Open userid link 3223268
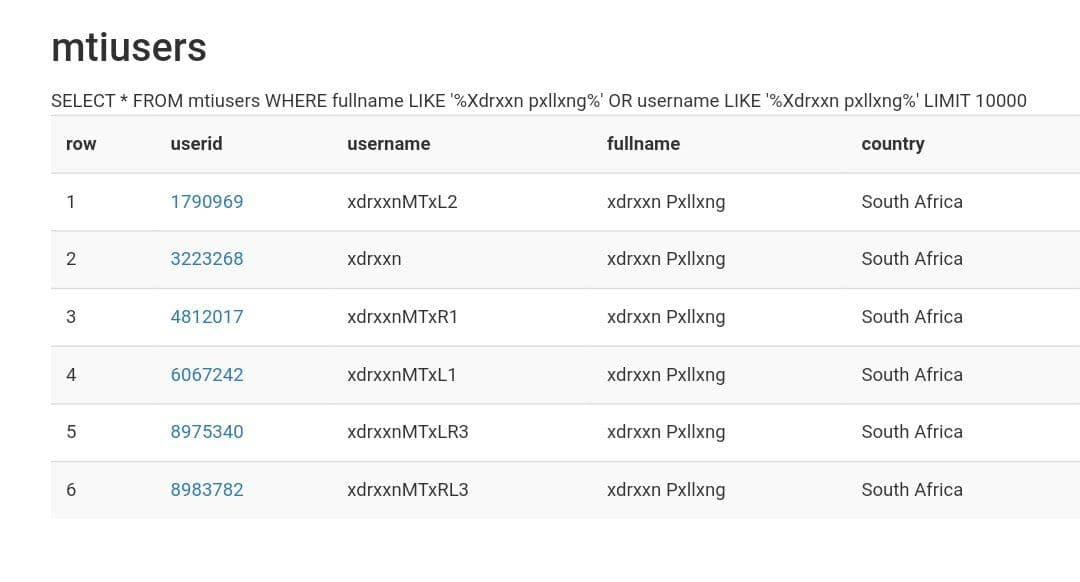Viewport: 1080px width, 582px height. pos(207,259)
